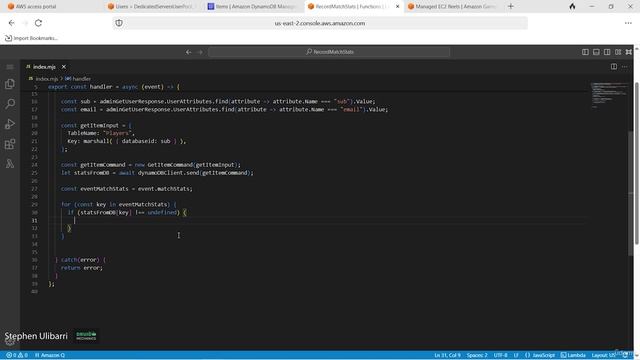Switch to Managed EC2 fleets browser tab
Image resolution: width=640 pixels, height=360 pixels.
pos(453,7)
